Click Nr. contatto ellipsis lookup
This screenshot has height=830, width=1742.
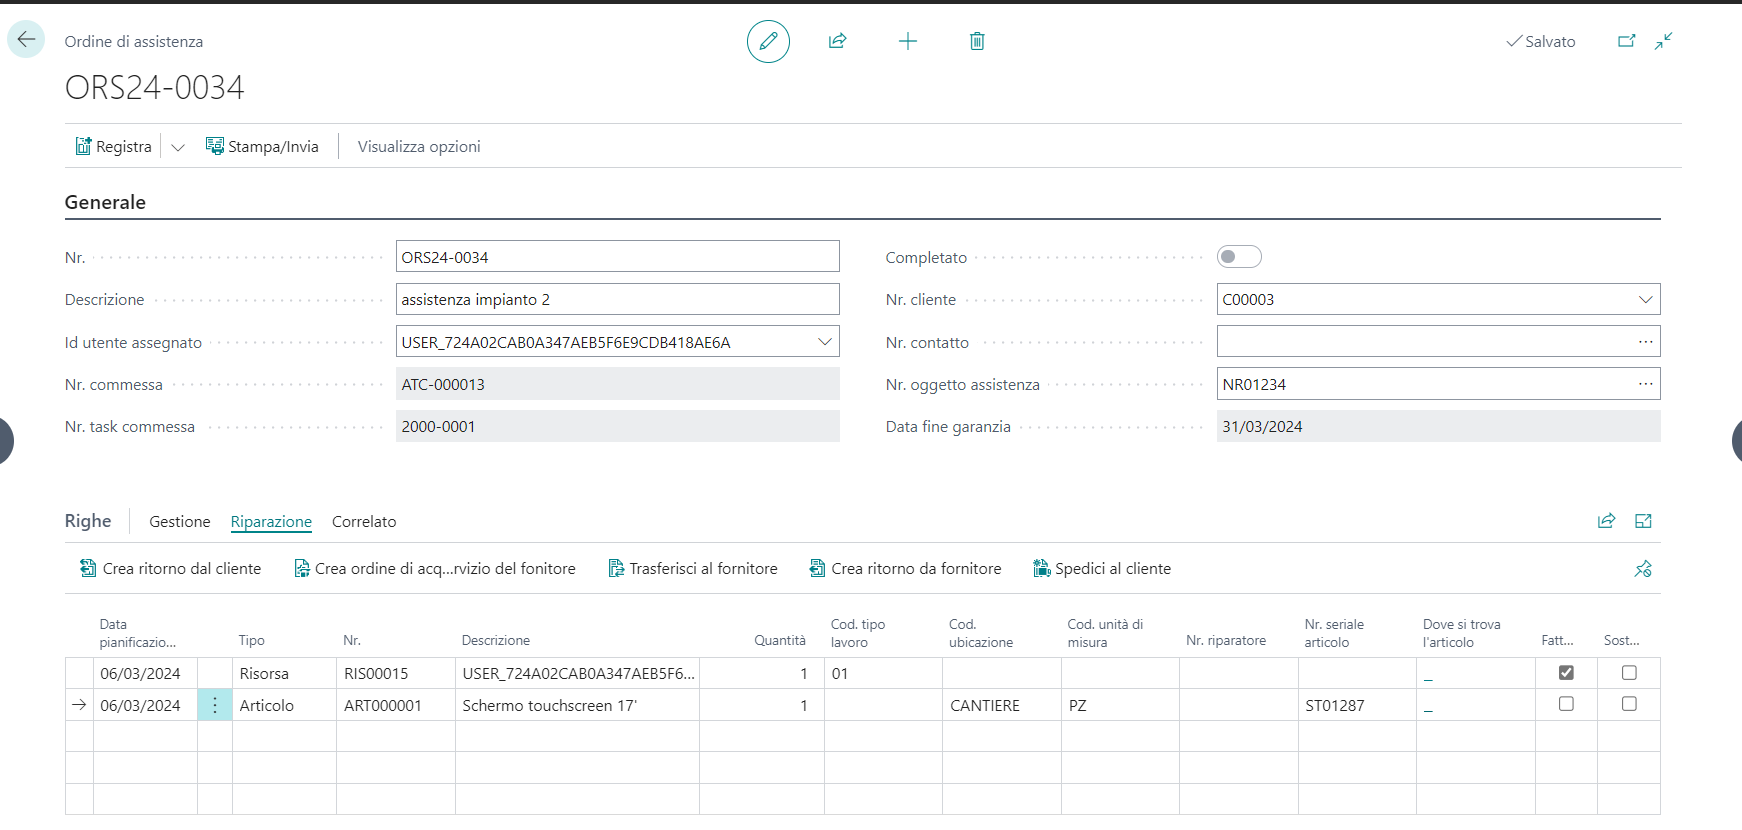(x=1645, y=342)
